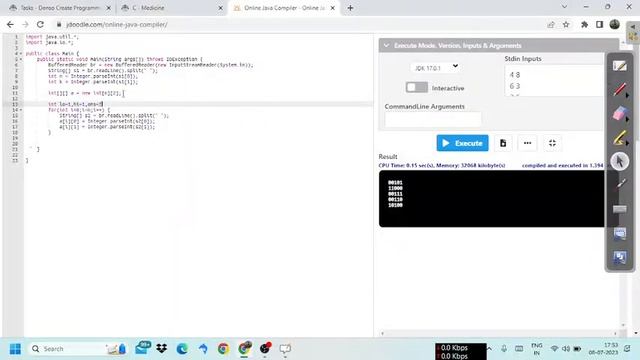Image resolution: width=640 pixels, height=360 pixels.
Task: Open Microsoft Edge from taskbar
Action: pyautogui.click(x=182, y=349)
